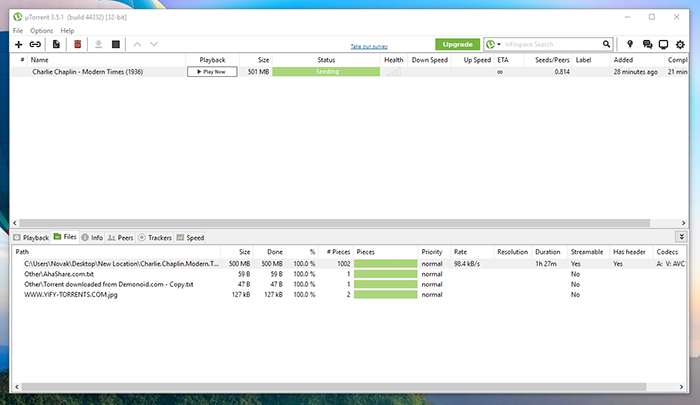Open Preferences gear icon
700x405 pixels.
(680, 44)
